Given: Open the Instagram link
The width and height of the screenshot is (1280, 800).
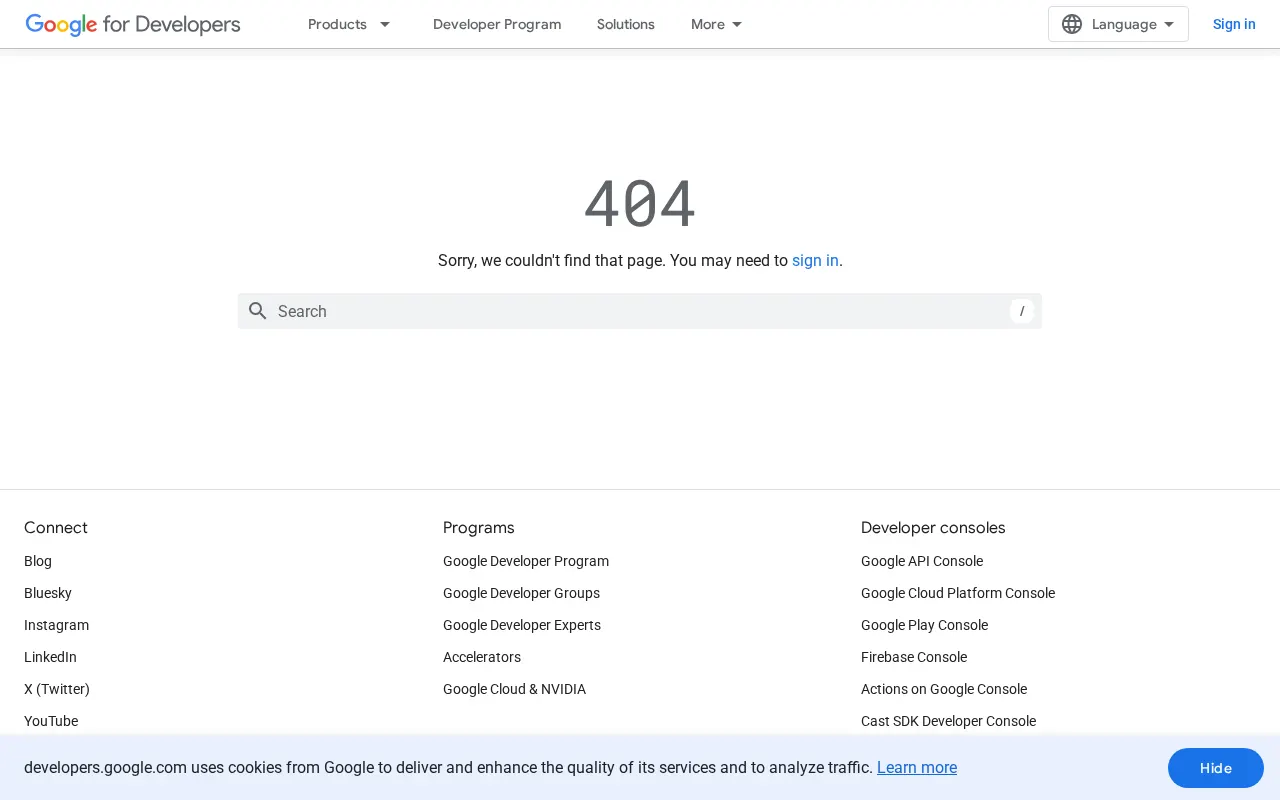Looking at the screenshot, I should pos(56,625).
